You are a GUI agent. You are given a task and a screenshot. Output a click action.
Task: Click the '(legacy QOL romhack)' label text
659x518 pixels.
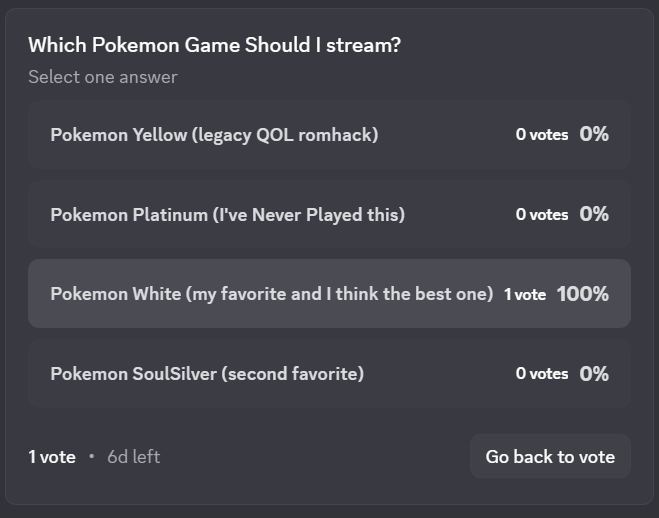[285, 135]
